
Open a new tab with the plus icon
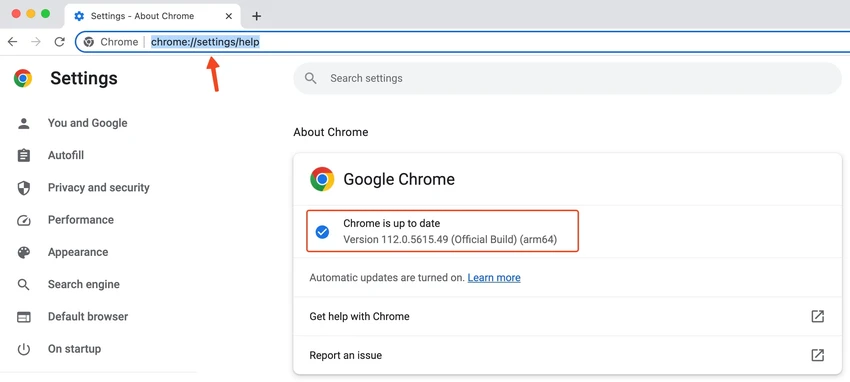256,16
